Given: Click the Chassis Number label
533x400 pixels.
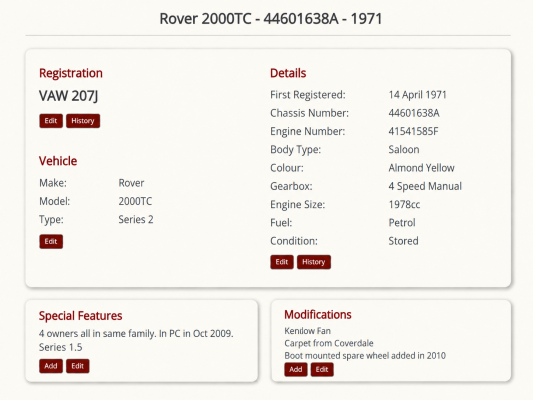Looking at the screenshot, I should 310,113.
